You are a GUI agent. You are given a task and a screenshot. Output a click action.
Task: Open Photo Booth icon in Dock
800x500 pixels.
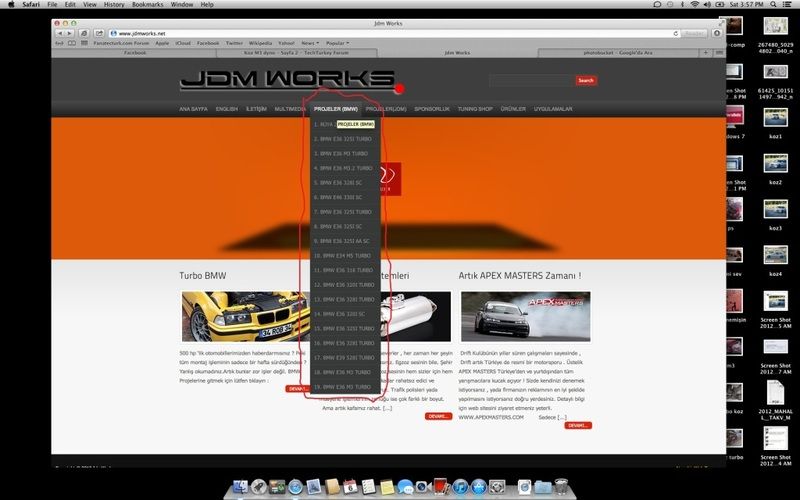441,486
